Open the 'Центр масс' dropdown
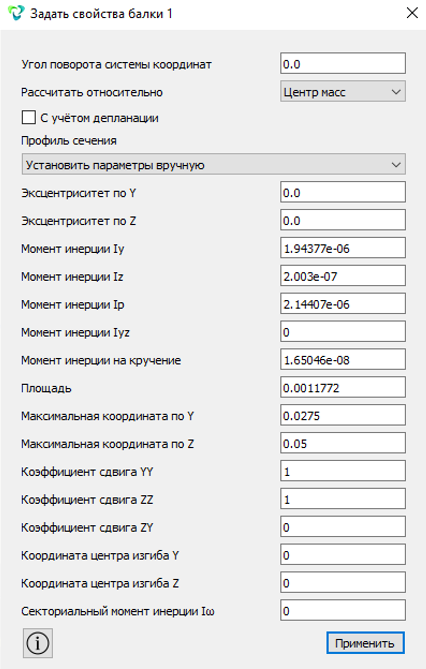426x669 pixels. pos(343,92)
